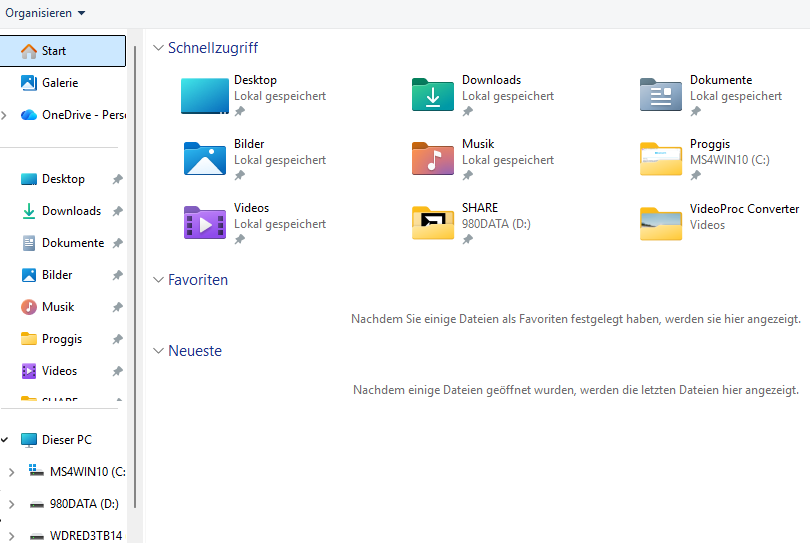This screenshot has height=548, width=810.
Task: Click the MS4WIN10 drive icon
Action: tap(36, 471)
